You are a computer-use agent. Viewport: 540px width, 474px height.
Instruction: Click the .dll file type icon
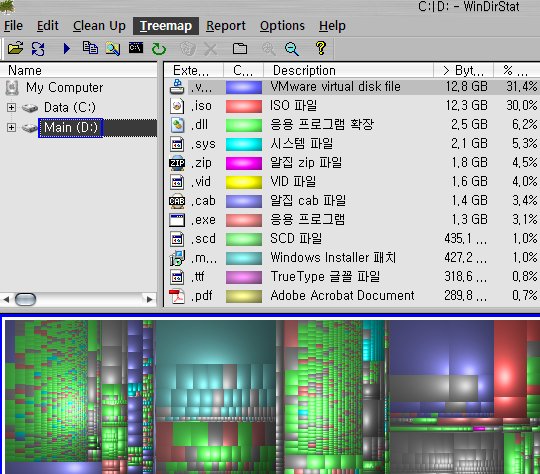coord(177,125)
